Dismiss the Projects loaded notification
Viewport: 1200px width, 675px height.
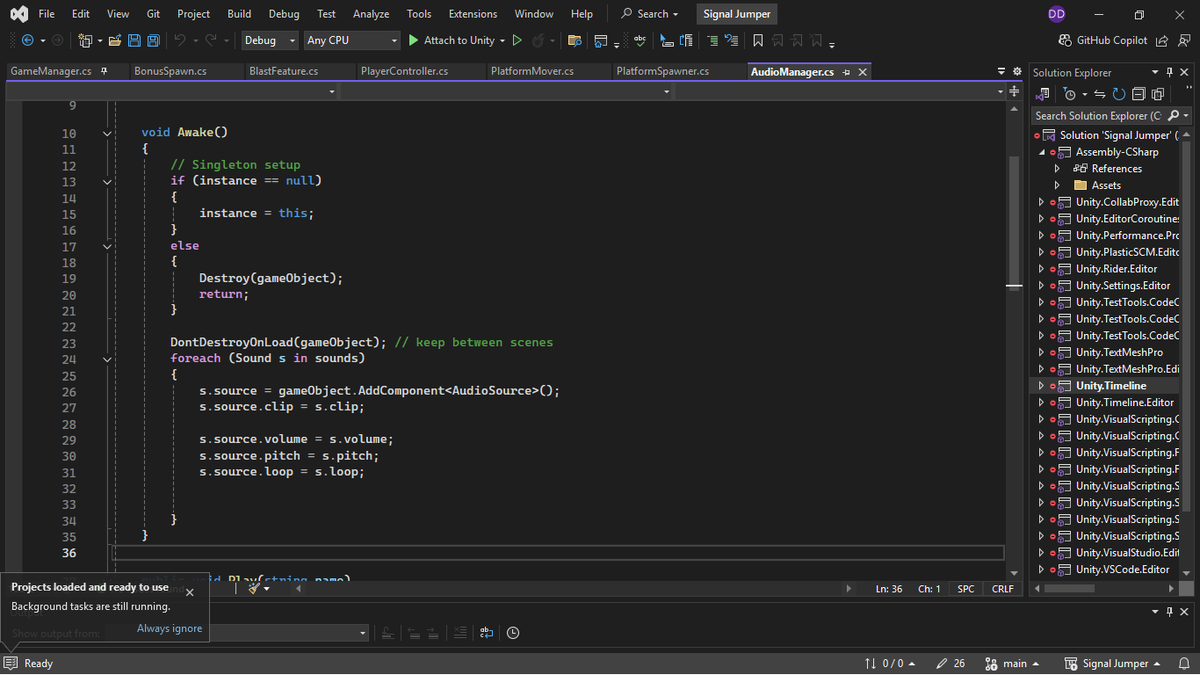190,591
